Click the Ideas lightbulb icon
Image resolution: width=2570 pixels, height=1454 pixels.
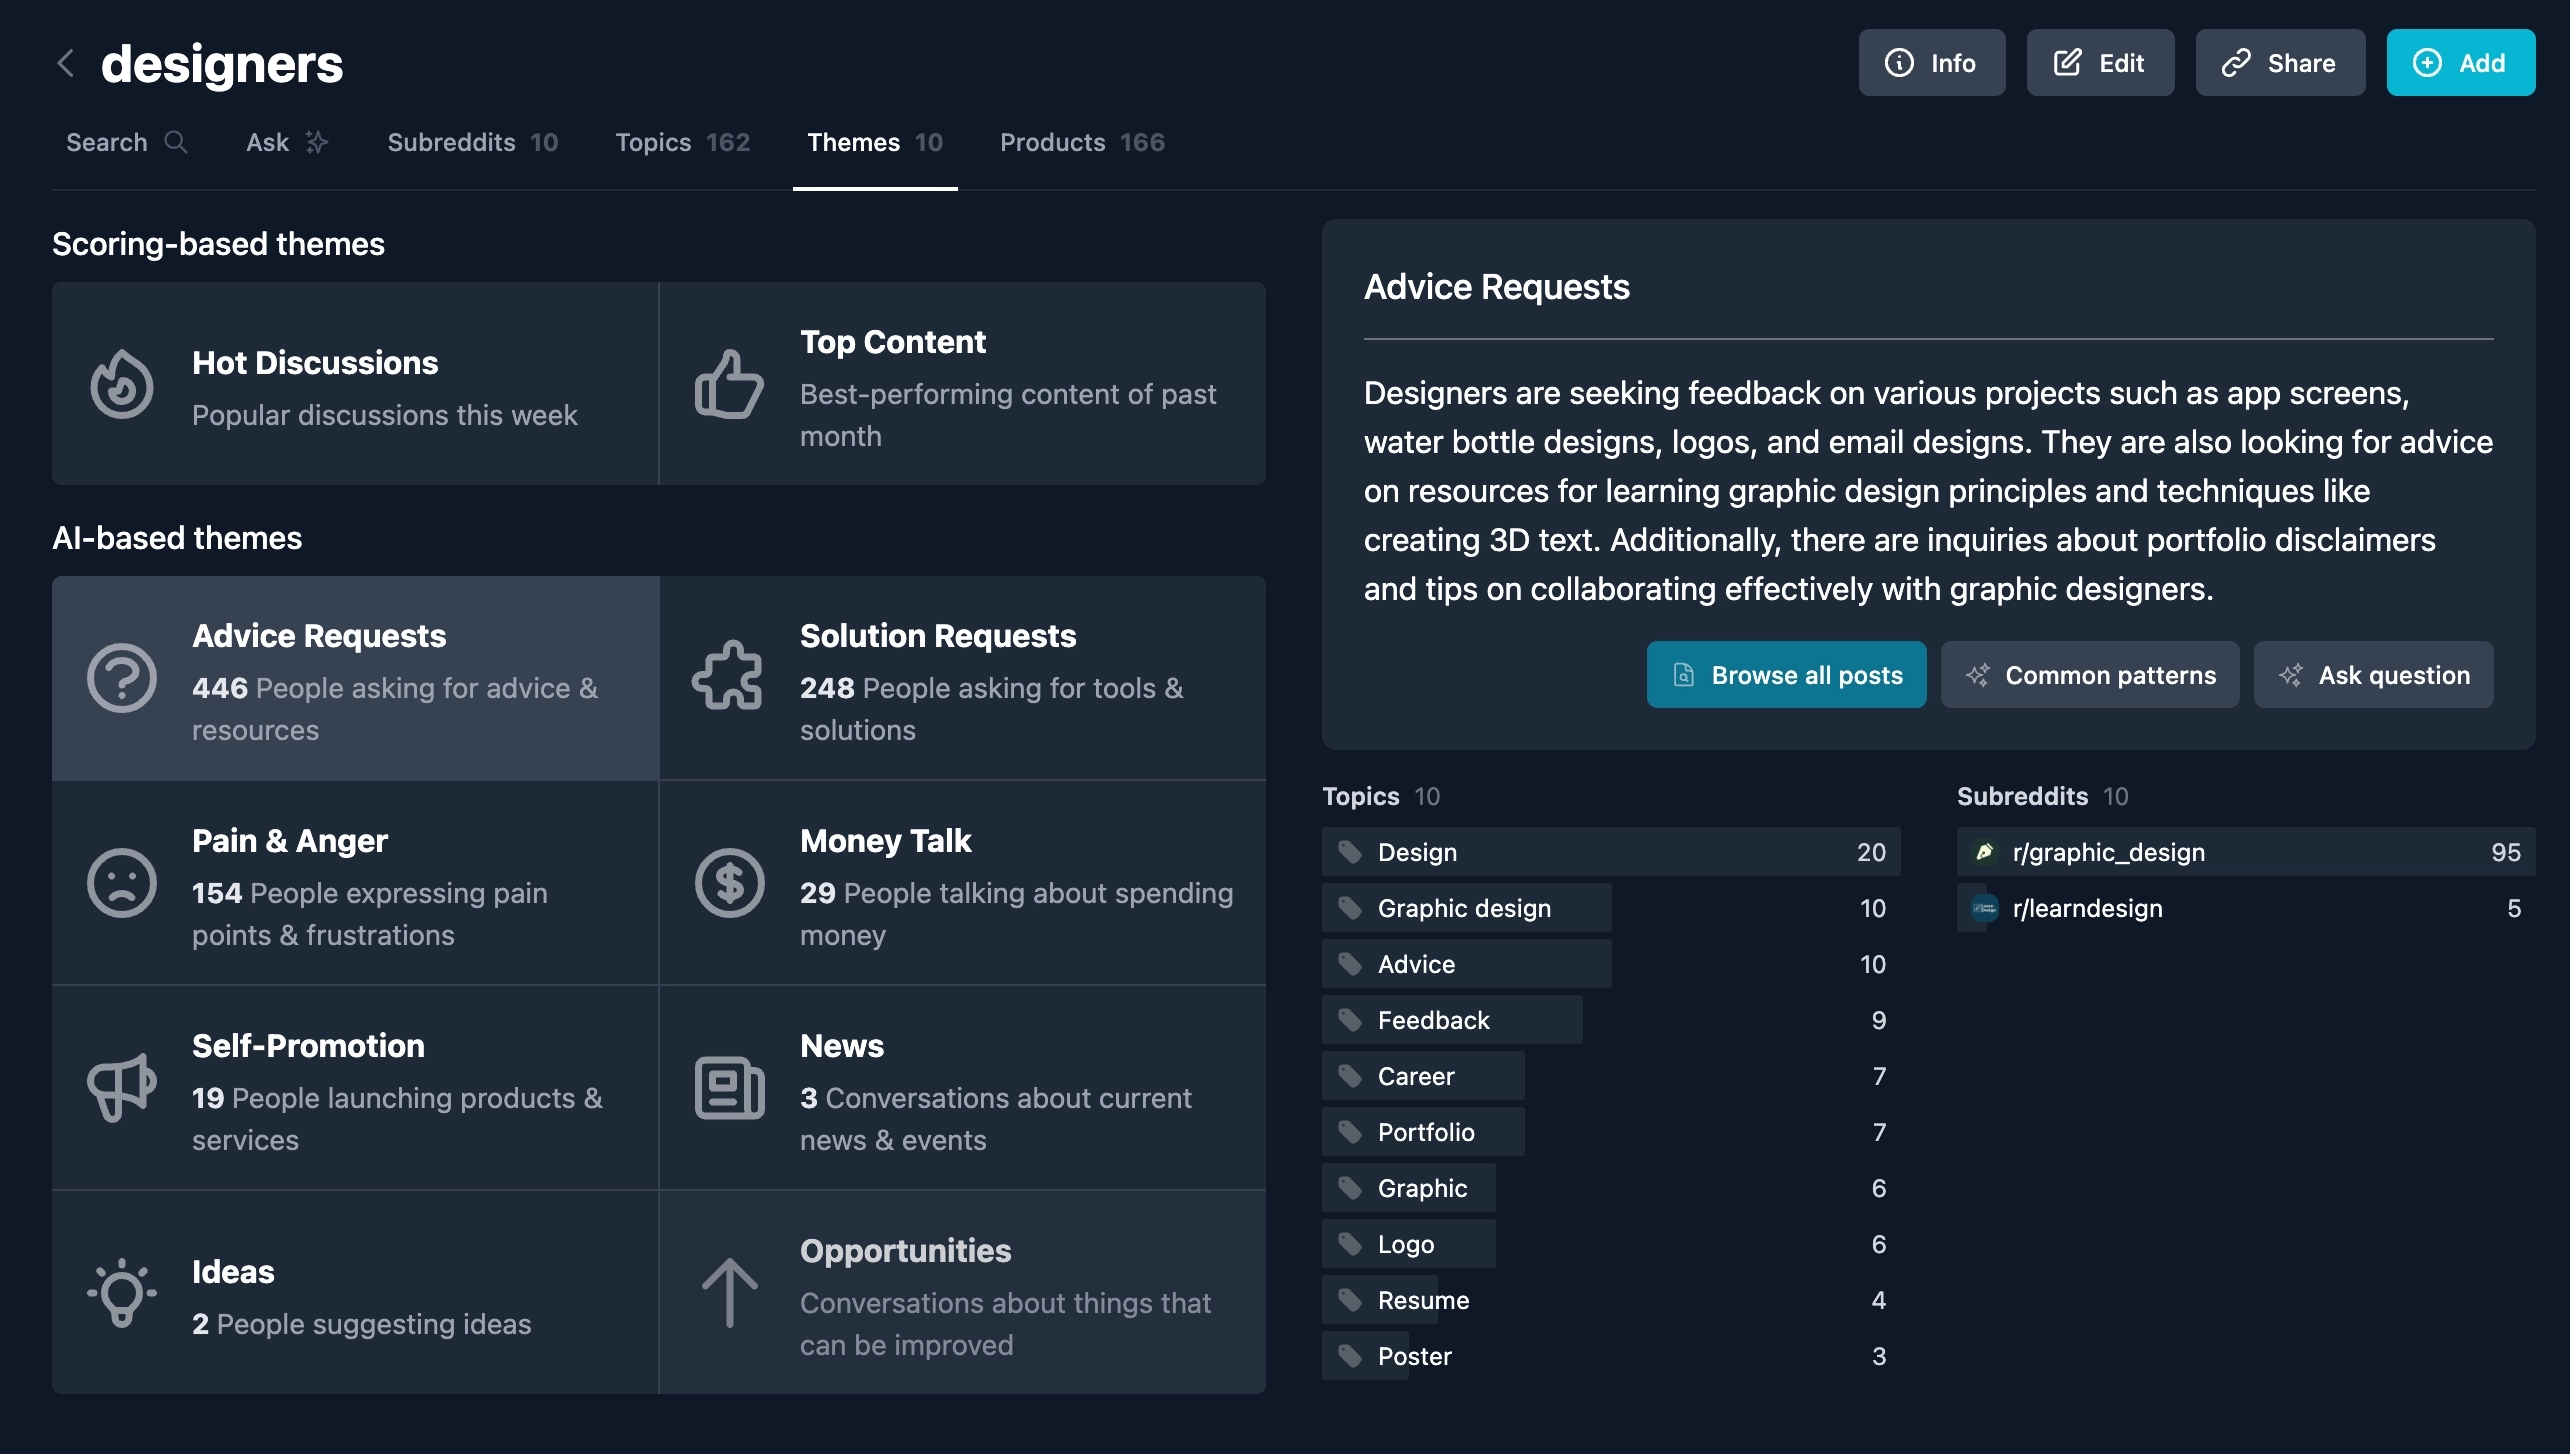[121, 1293]
